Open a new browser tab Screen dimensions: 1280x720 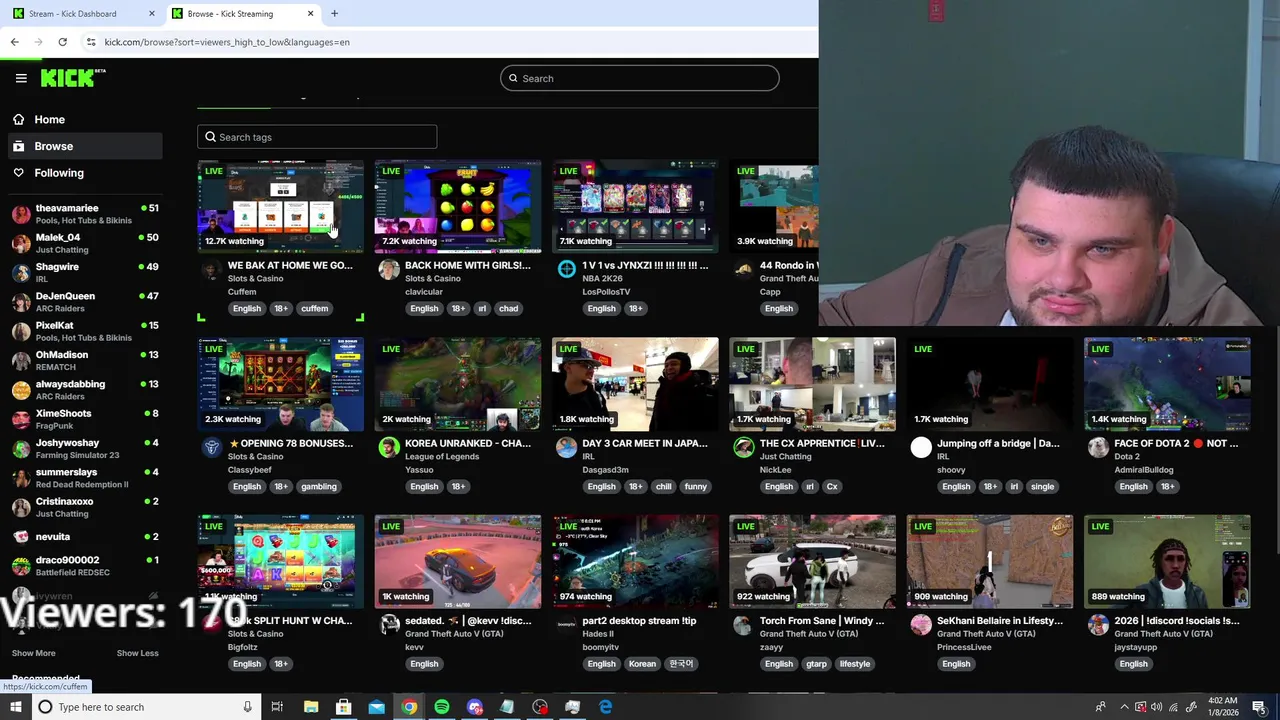click(x=334, y=13)
